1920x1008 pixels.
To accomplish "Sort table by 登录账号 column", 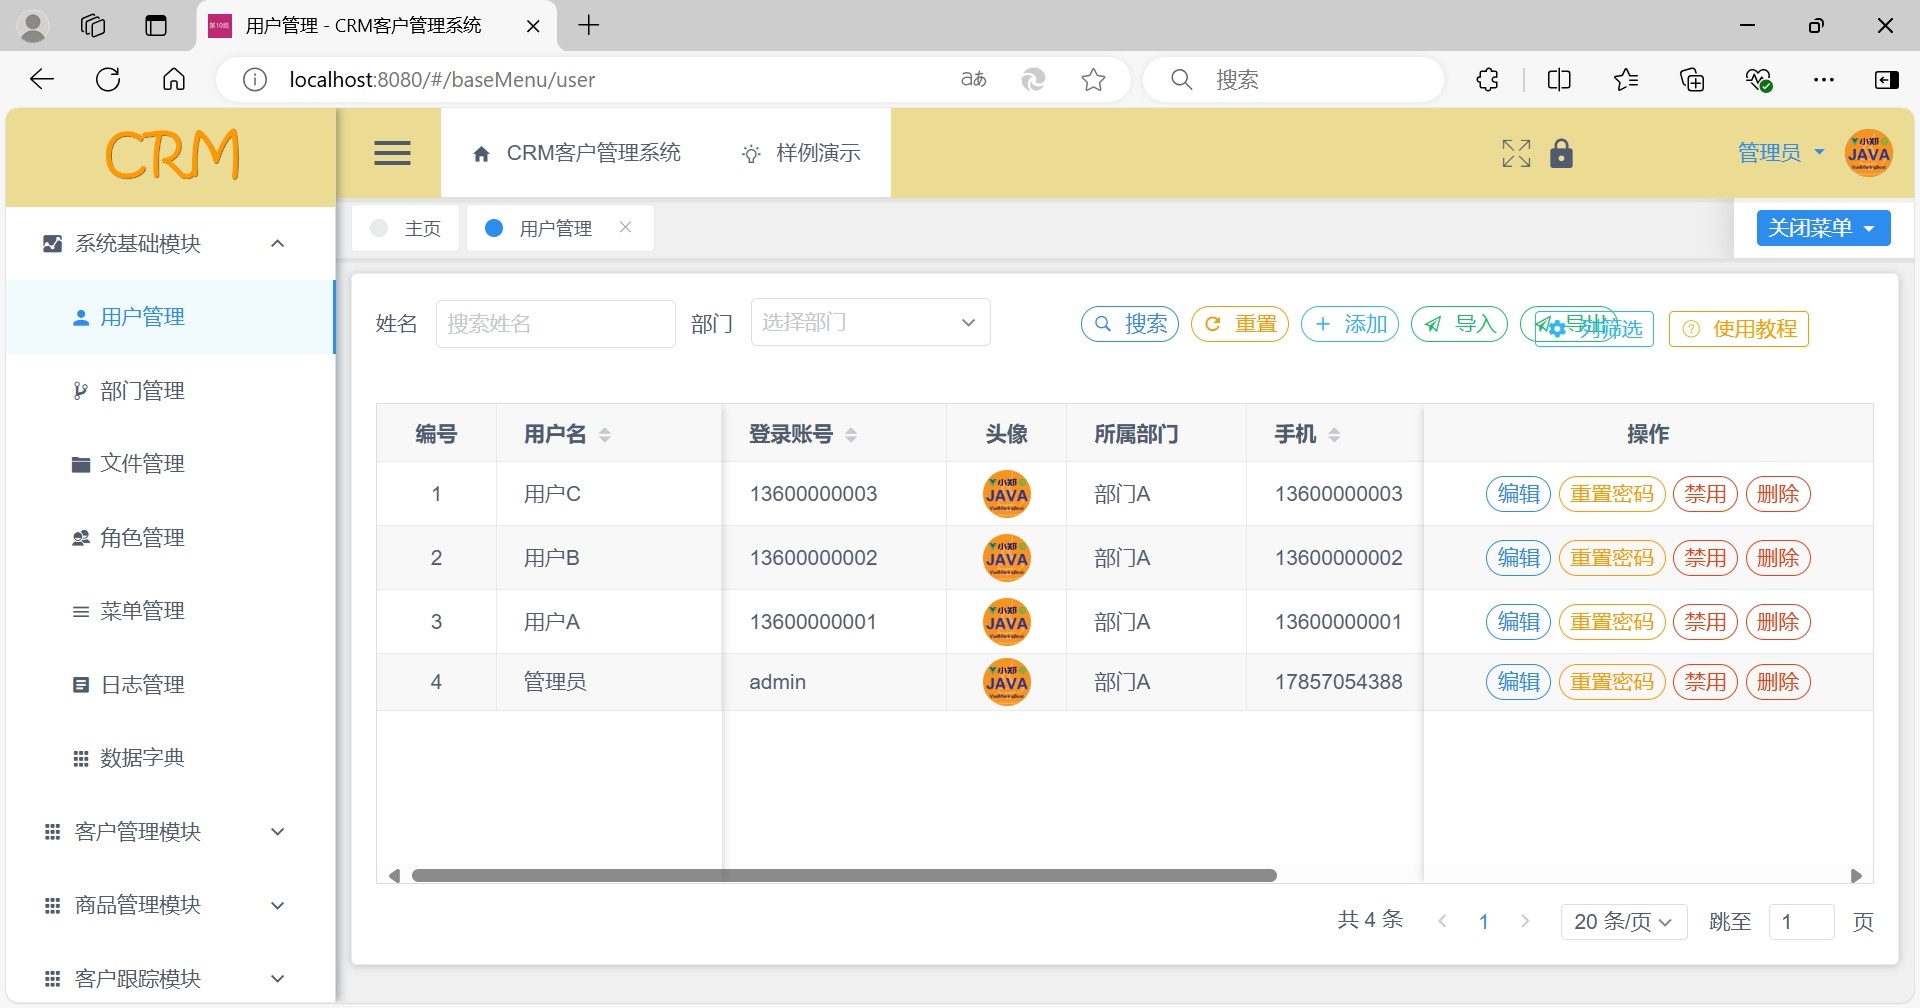I will coord(851,435).
